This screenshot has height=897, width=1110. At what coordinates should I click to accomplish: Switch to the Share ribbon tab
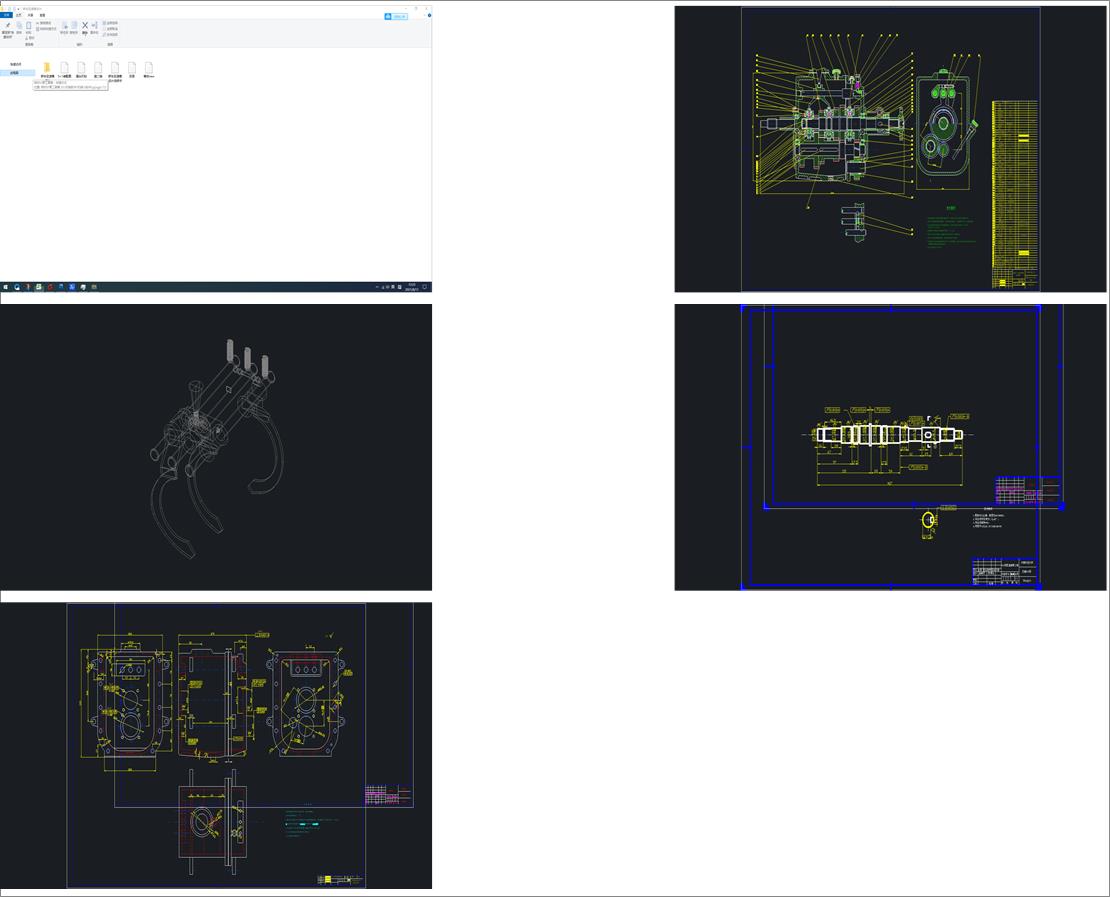tap(30, 16)
